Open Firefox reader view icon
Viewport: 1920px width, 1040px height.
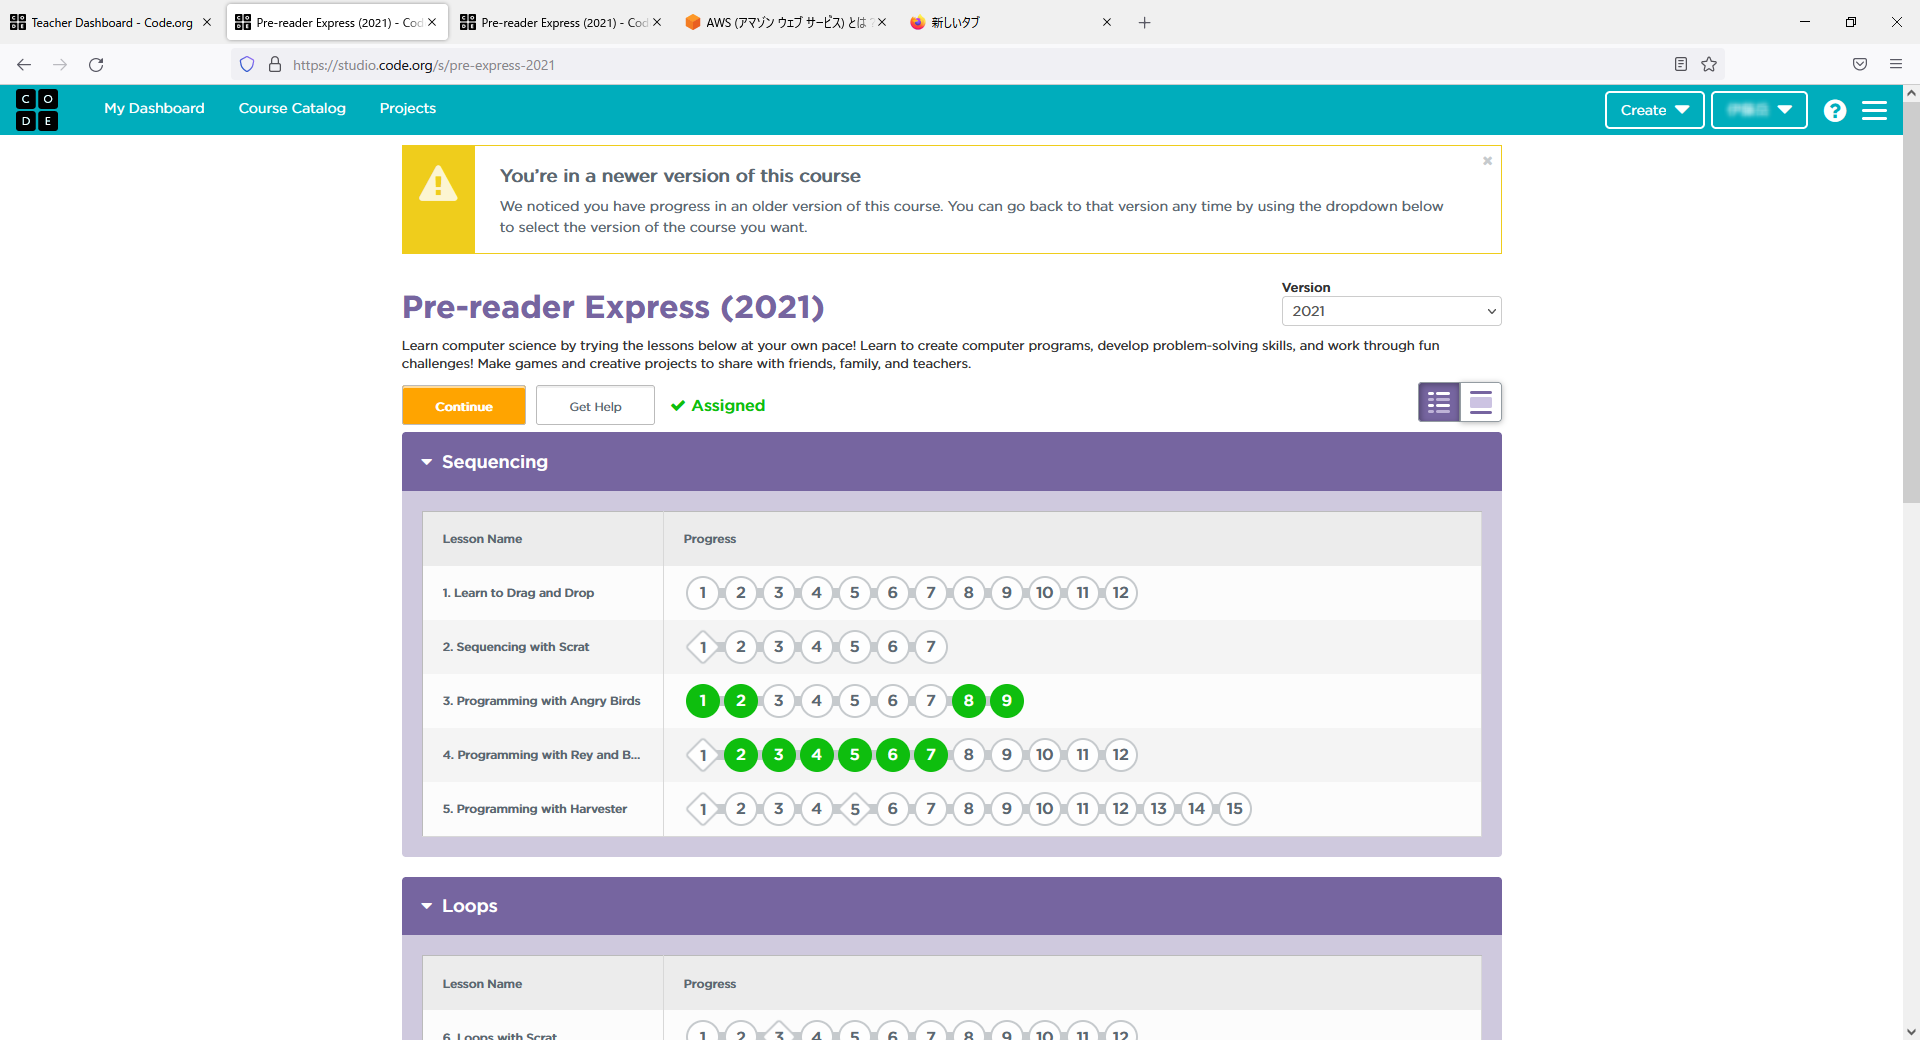[1681, 65]
